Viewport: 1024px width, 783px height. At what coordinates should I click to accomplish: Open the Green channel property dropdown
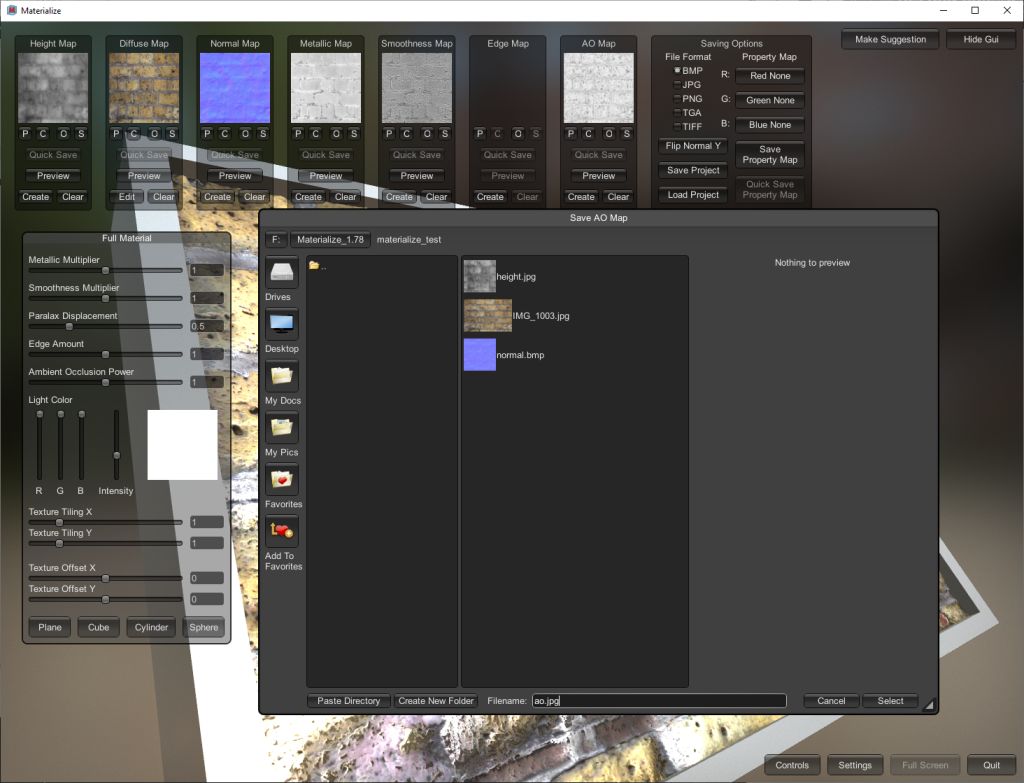click(x=770, y=101)
